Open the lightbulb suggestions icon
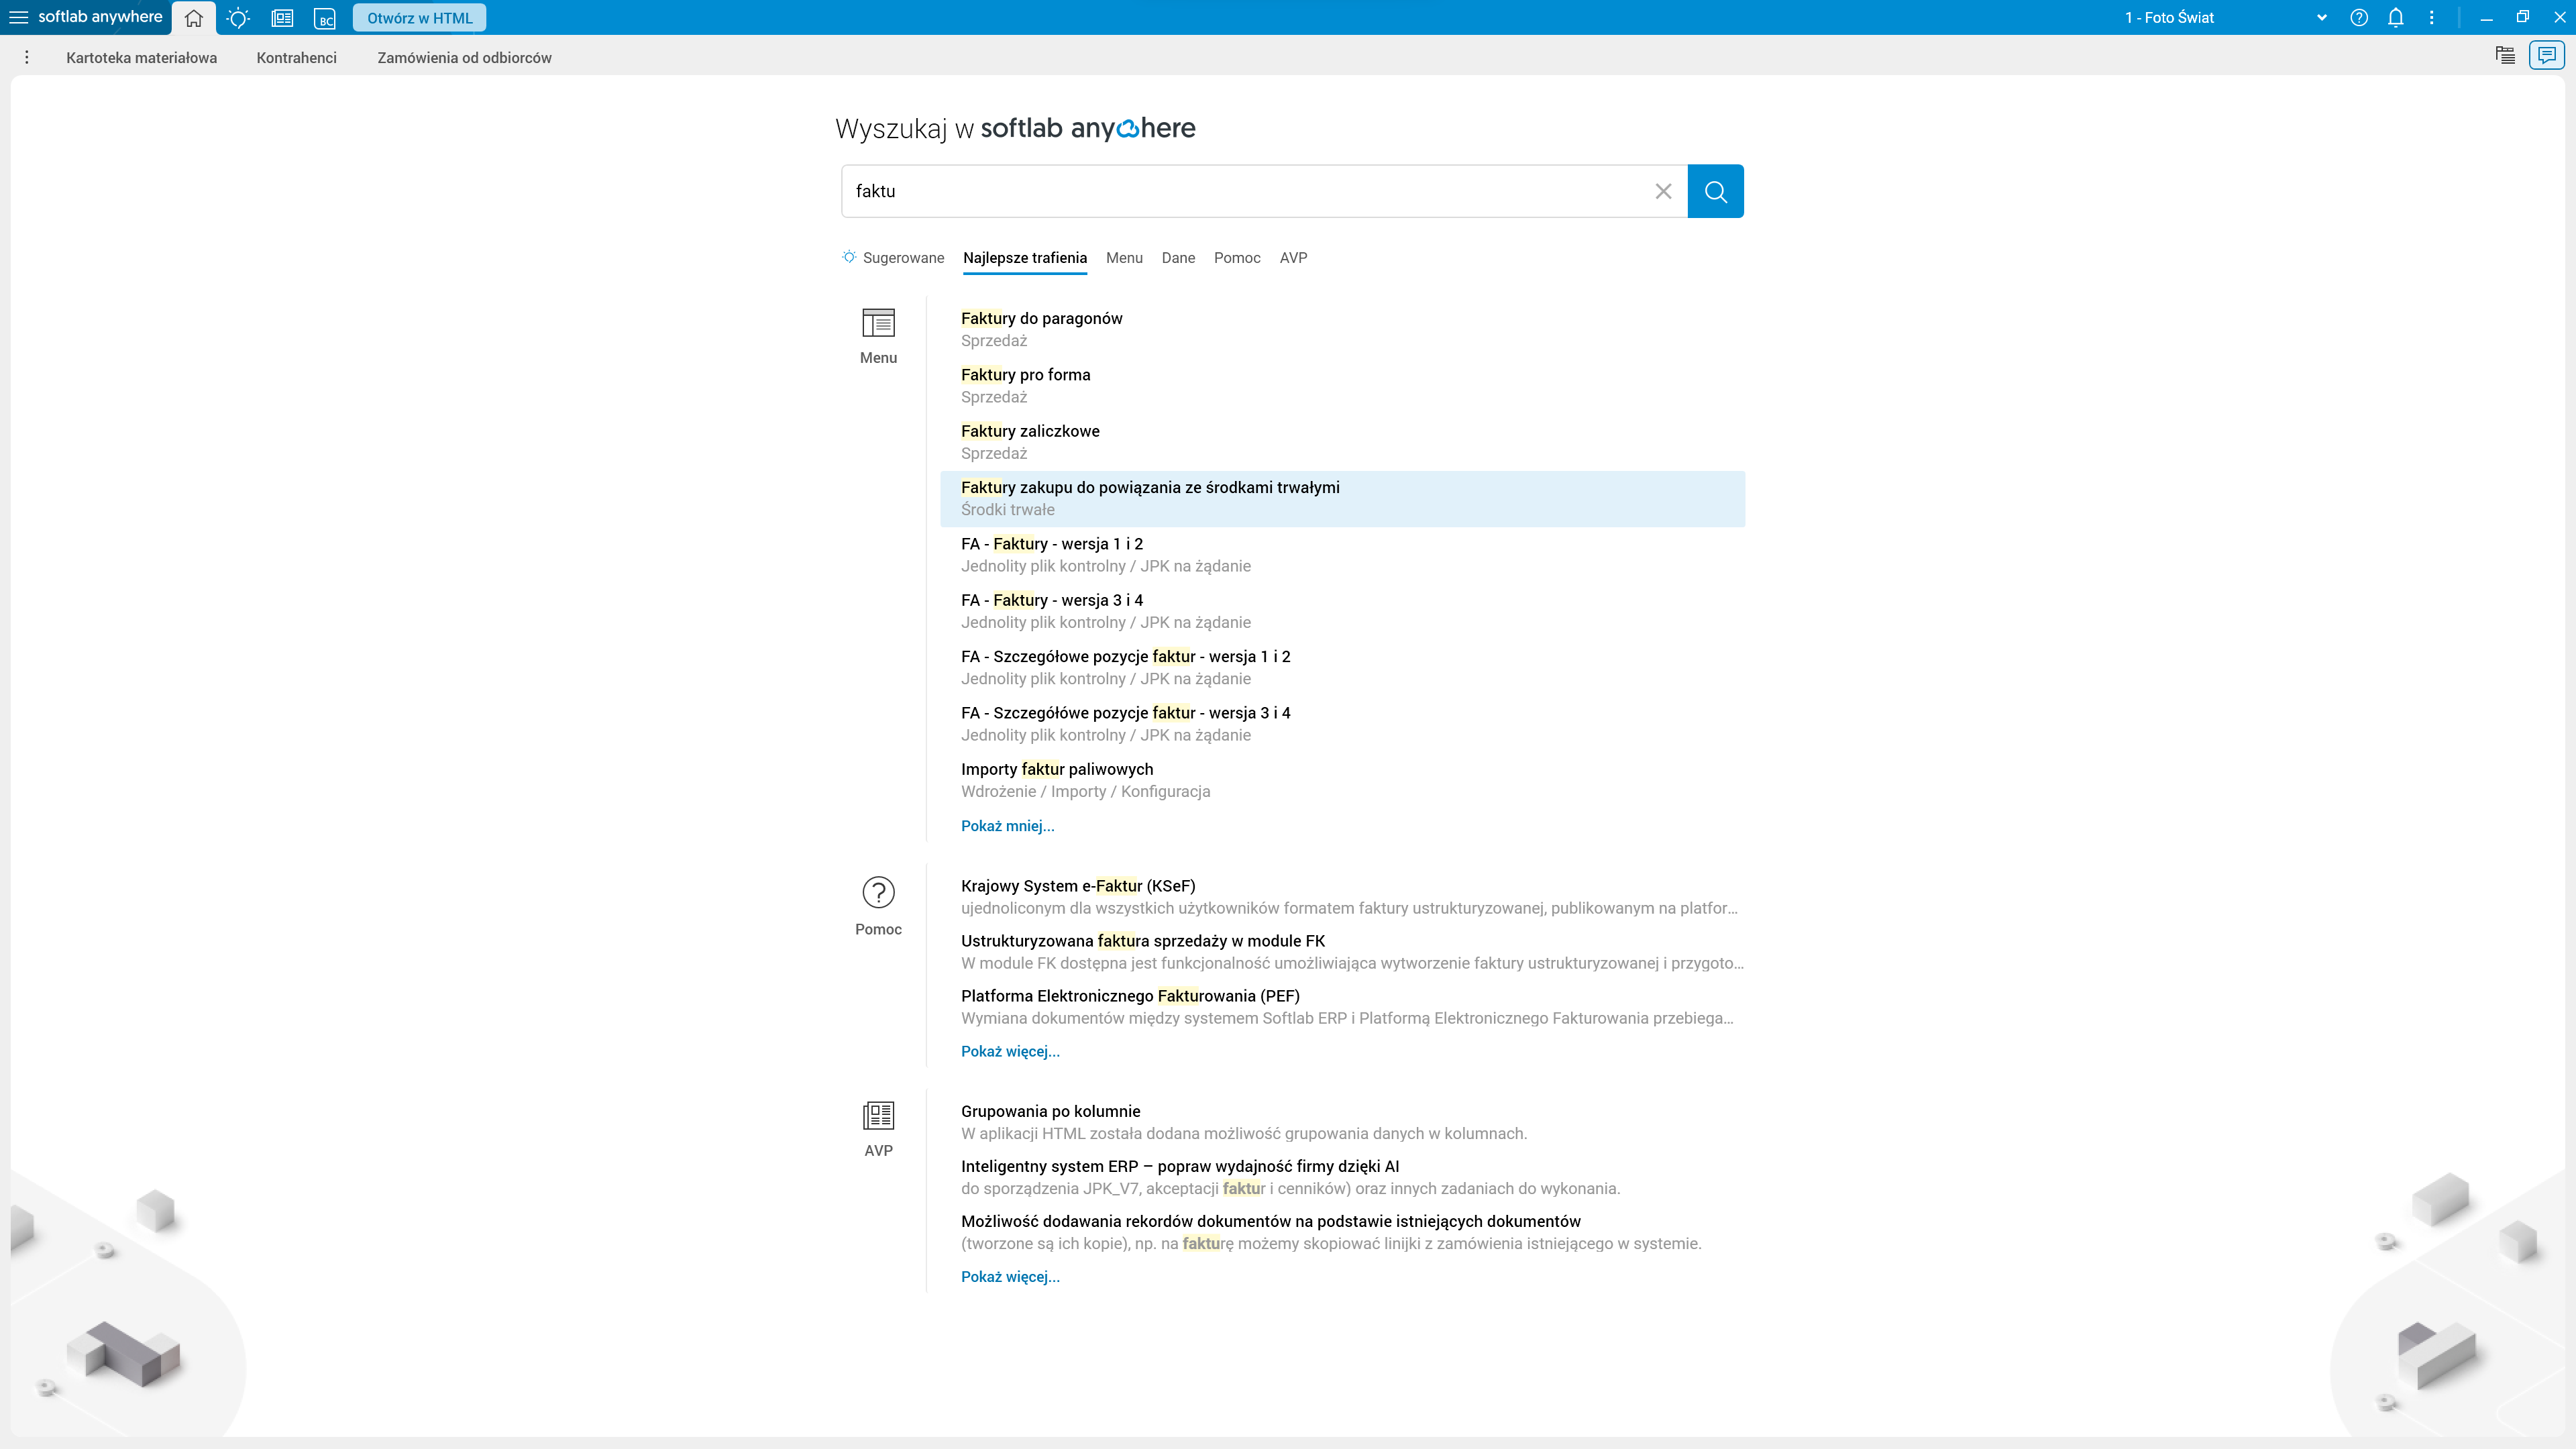The width and height of the screenshot is (2576, 1449). 238,18
